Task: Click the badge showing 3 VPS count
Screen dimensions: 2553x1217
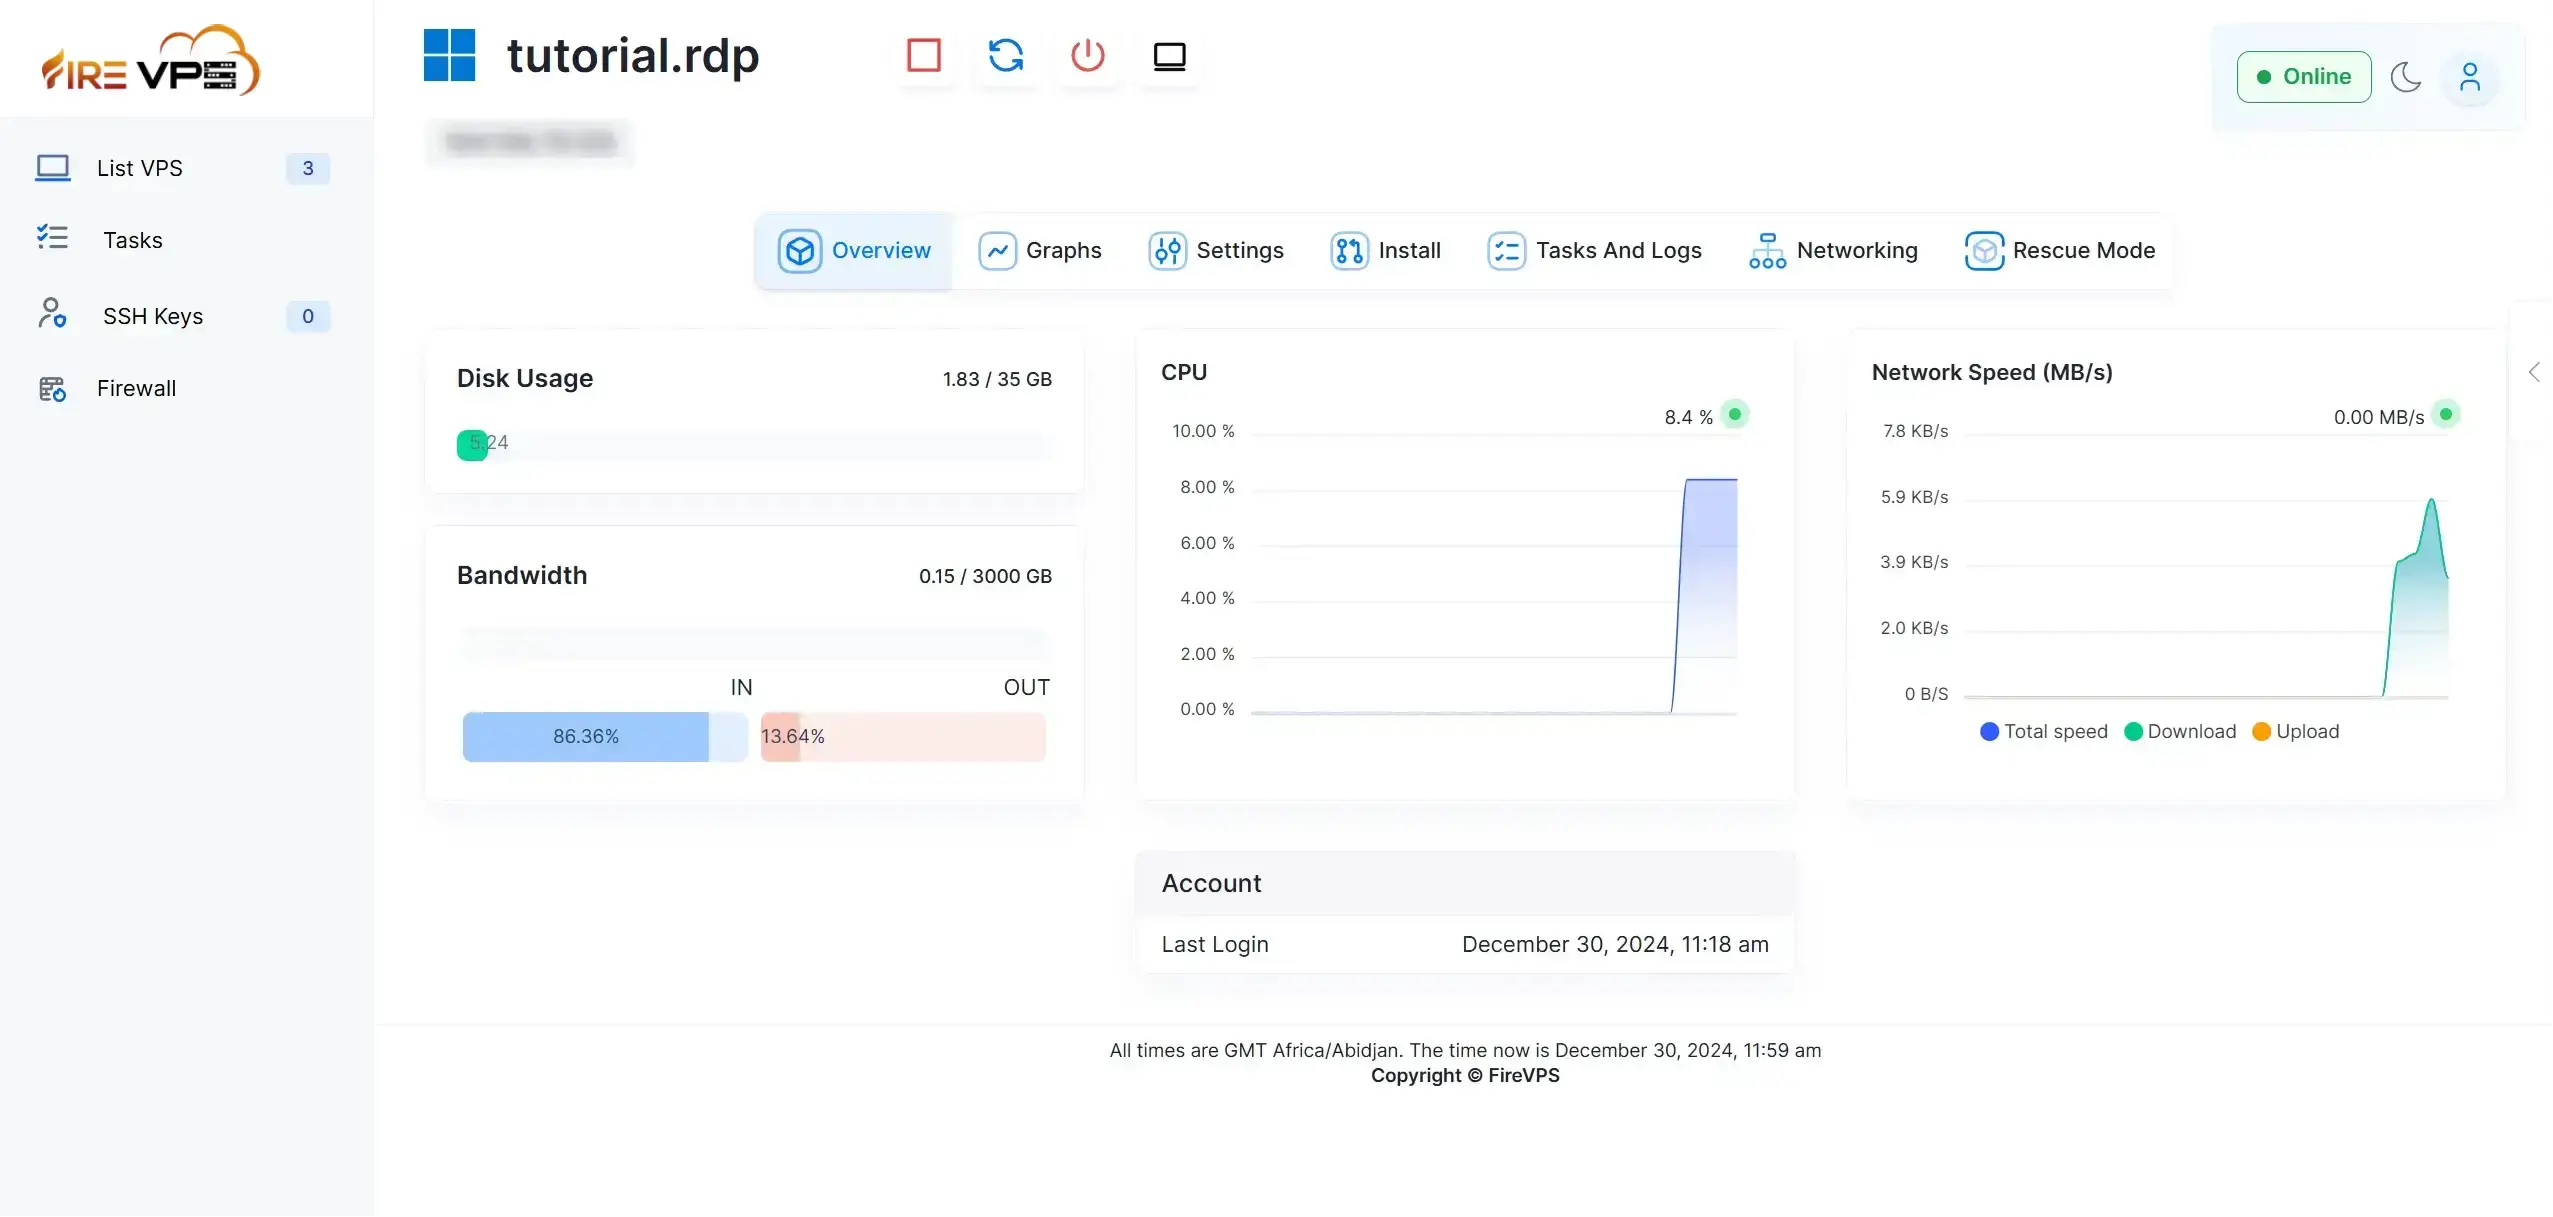Action: pyautogui.click(x=306, y=168)
